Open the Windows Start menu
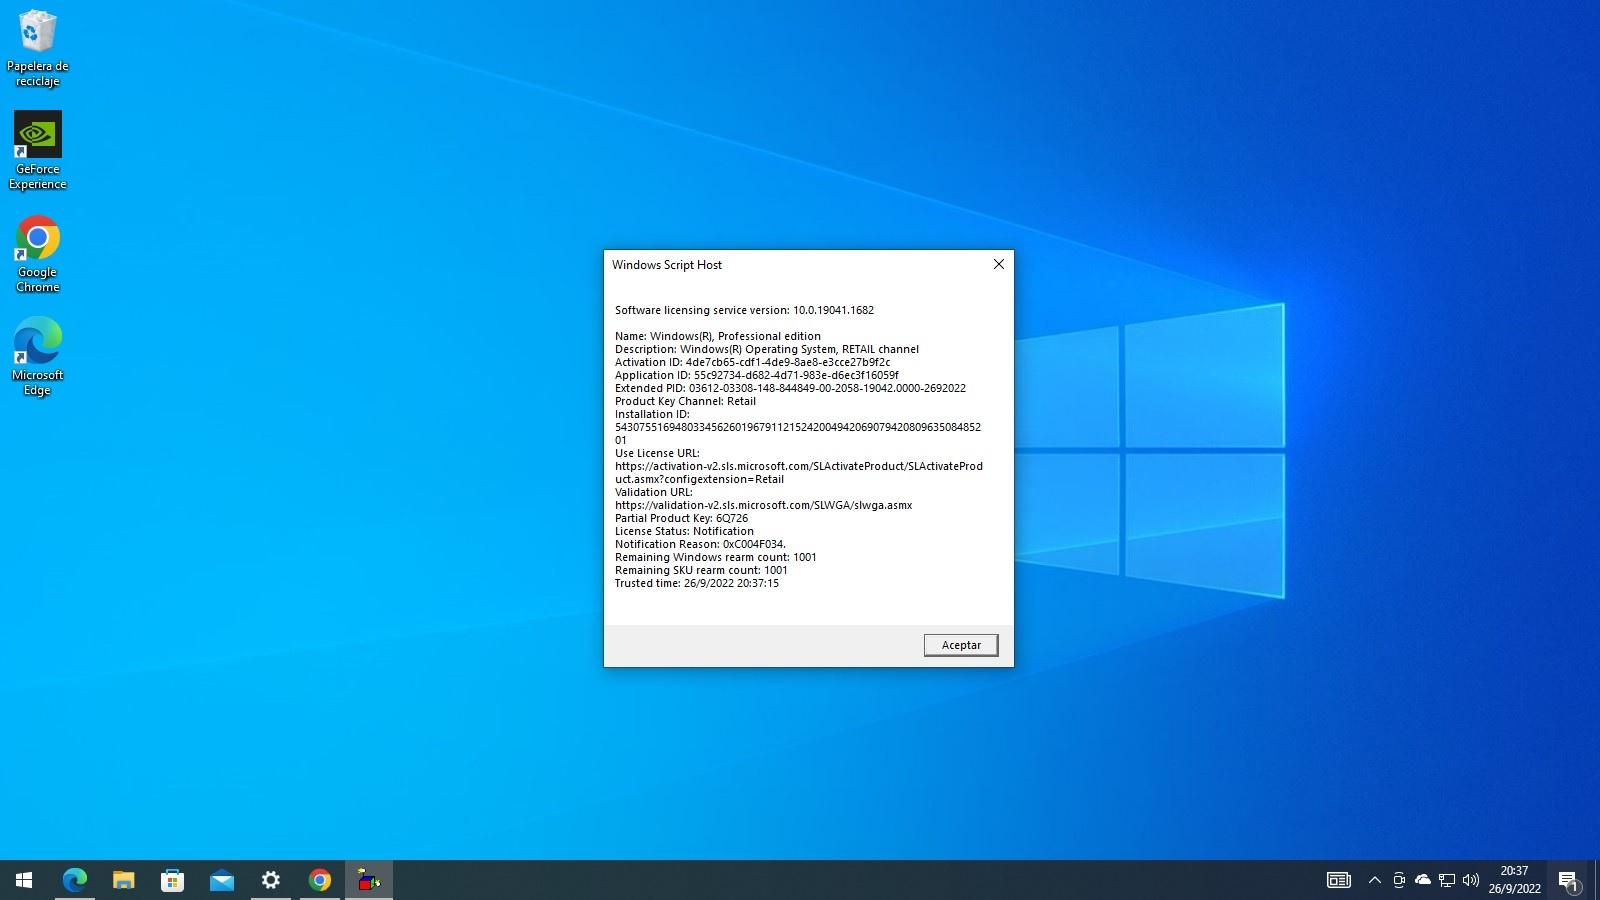1600x900 pixels. (x=24, y=880)
